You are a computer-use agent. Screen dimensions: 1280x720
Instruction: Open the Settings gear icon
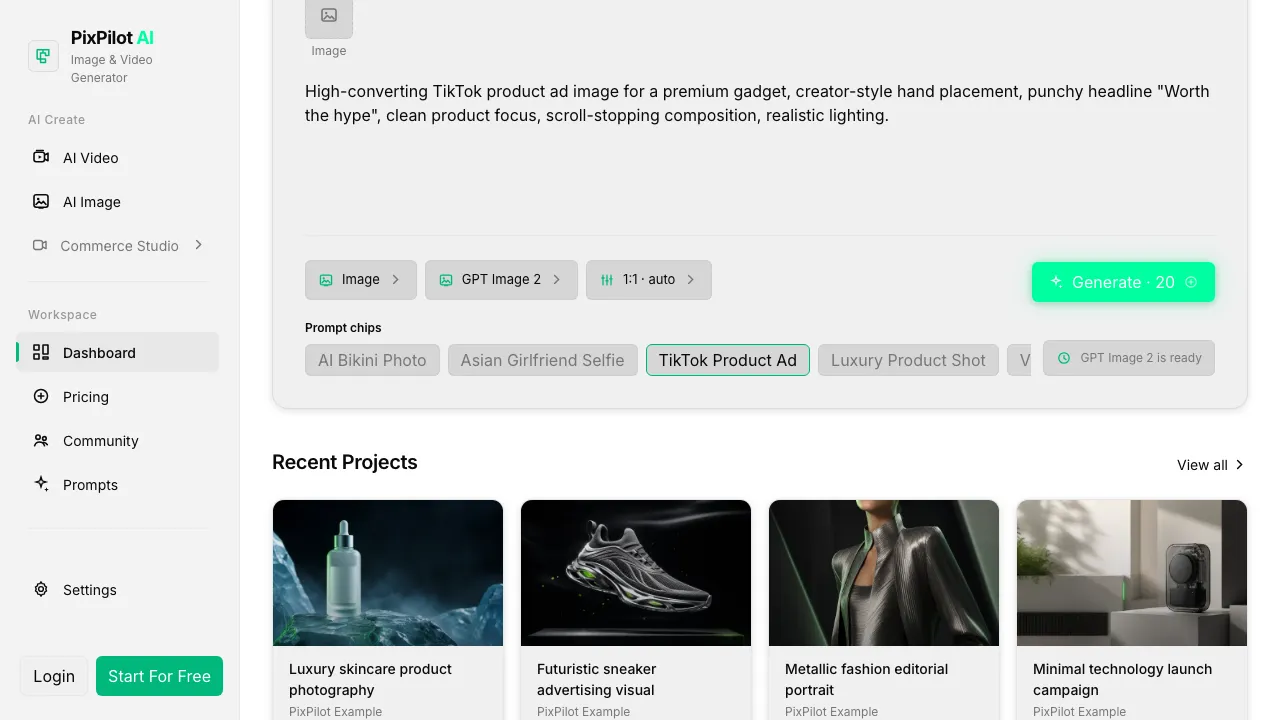point(41,589)
